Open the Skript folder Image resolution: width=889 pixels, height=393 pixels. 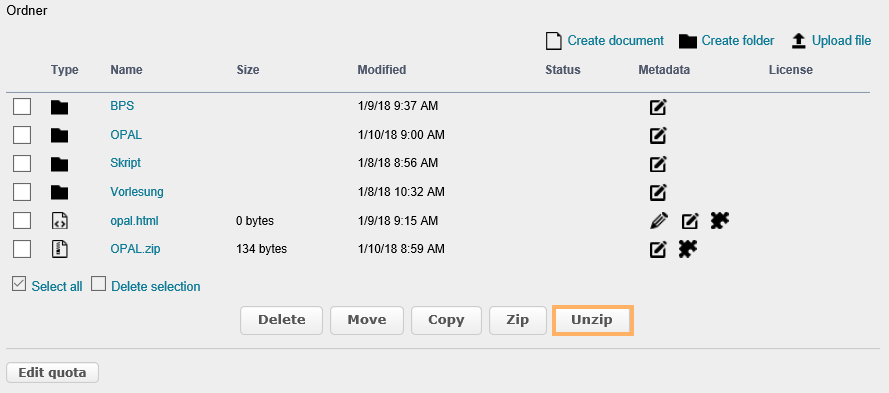125,163
